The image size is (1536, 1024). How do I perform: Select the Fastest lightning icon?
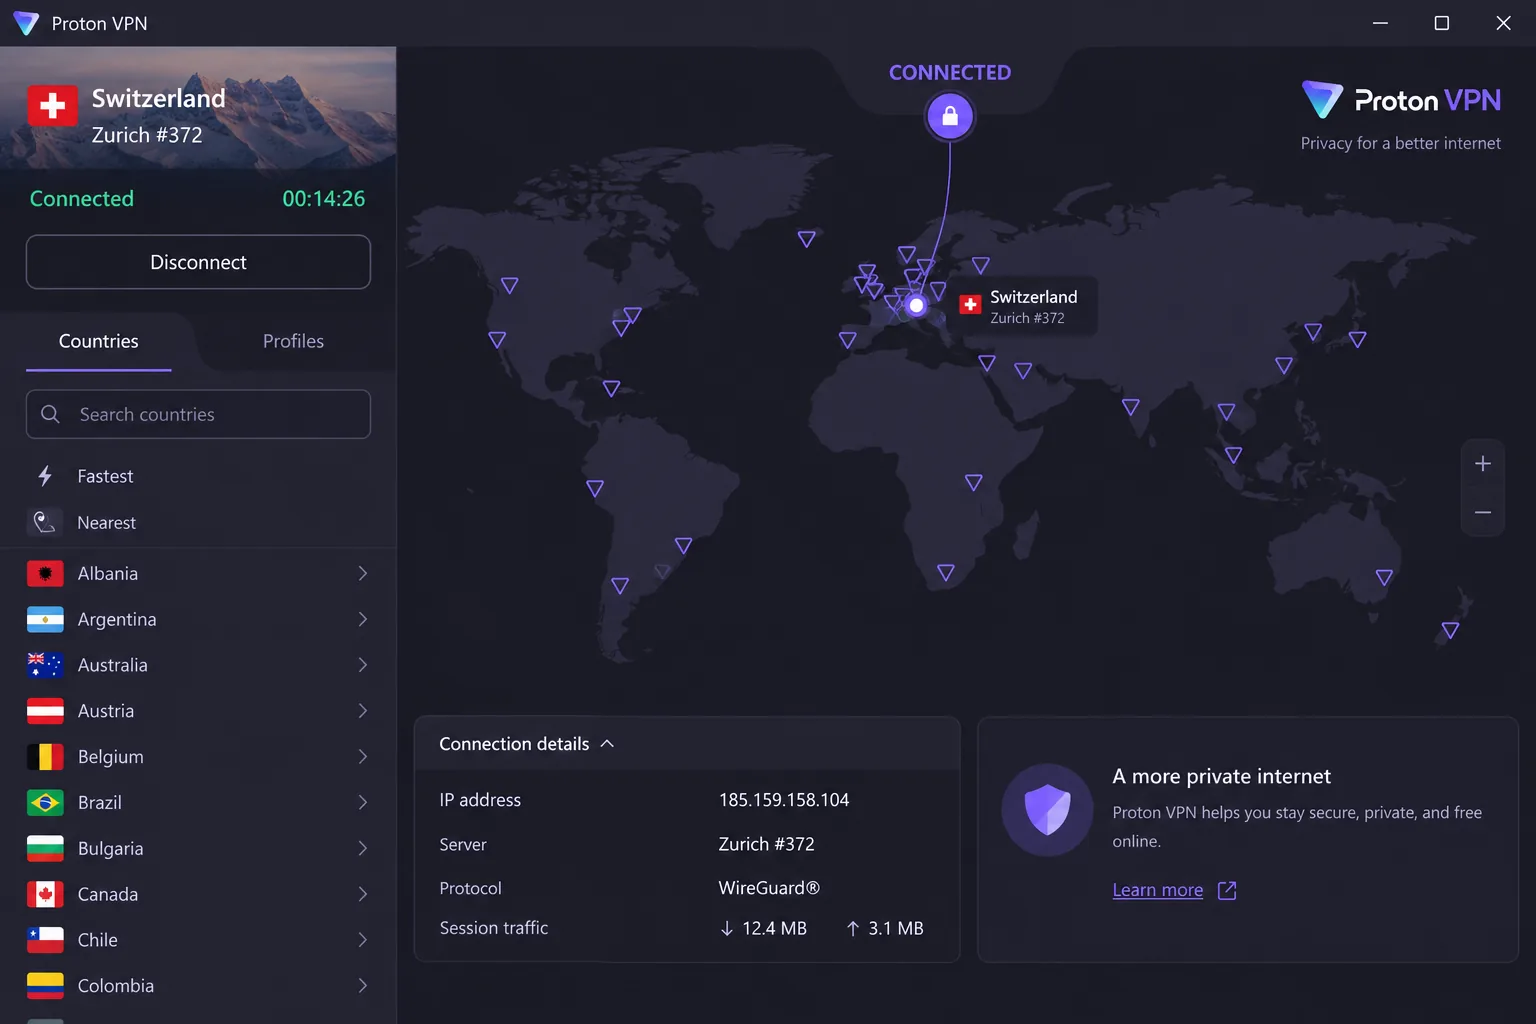click(45, 476)
